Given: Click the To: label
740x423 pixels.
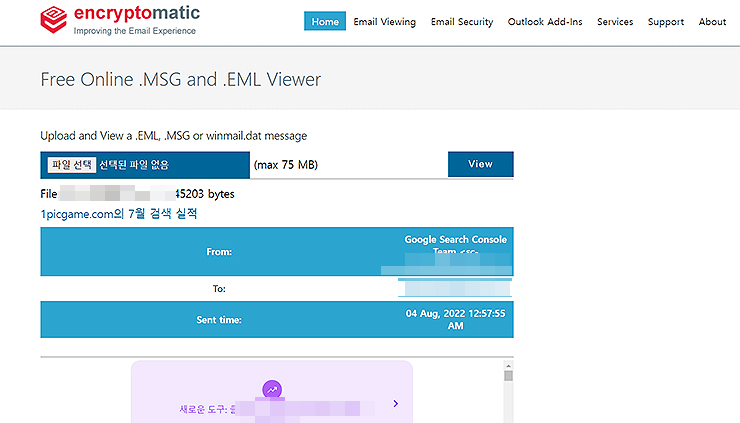Looking at the screenshot, I should (x=219, y=288).
